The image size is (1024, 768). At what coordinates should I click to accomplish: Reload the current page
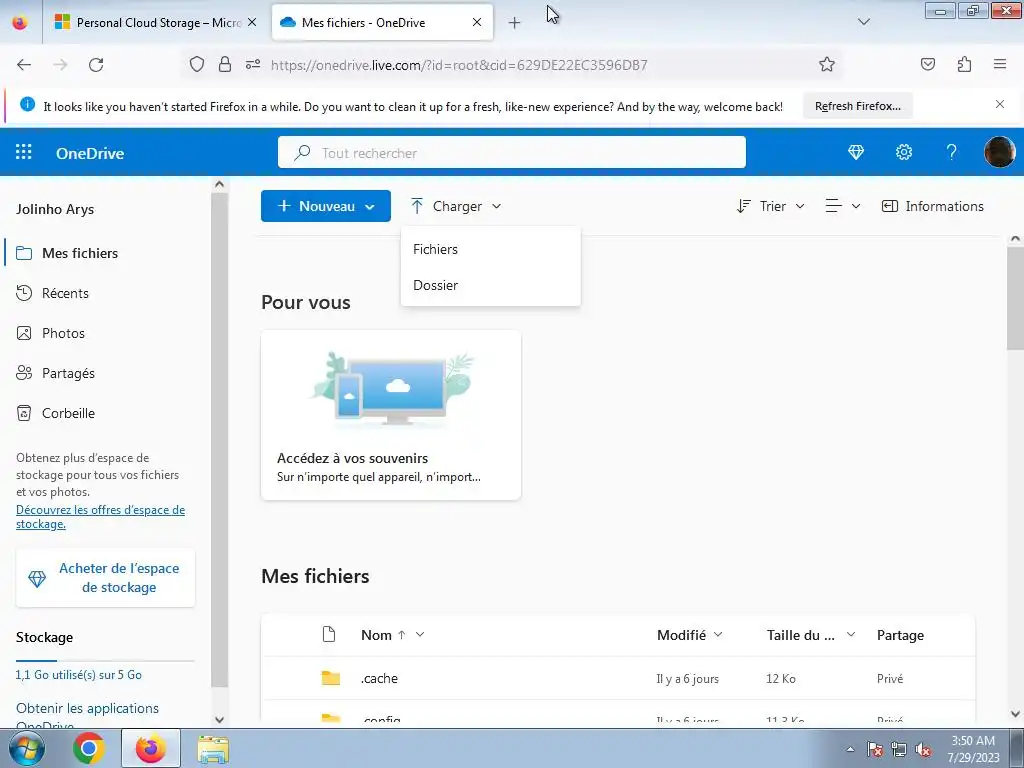coord(96,65)
